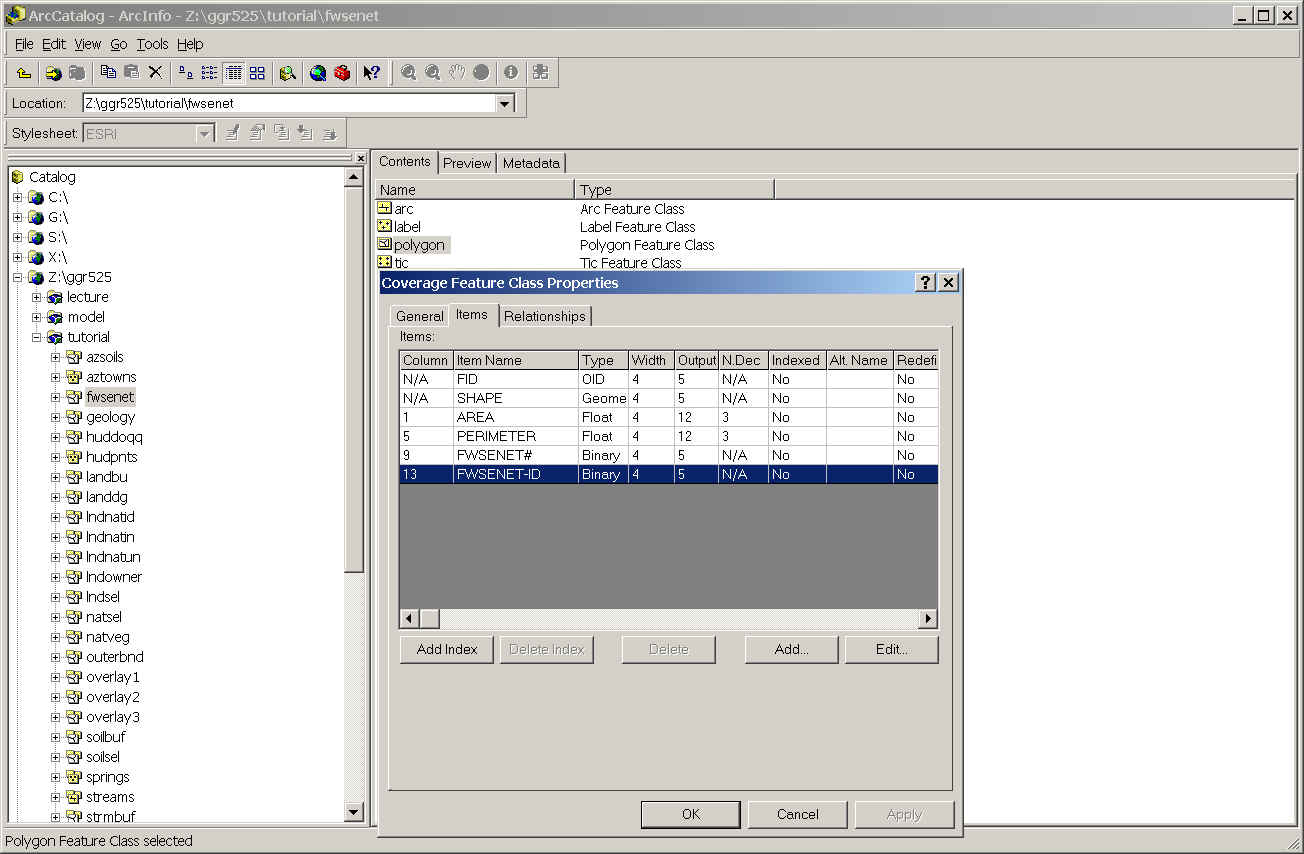Click the dialog's question-mark help button

click(926, 283)
